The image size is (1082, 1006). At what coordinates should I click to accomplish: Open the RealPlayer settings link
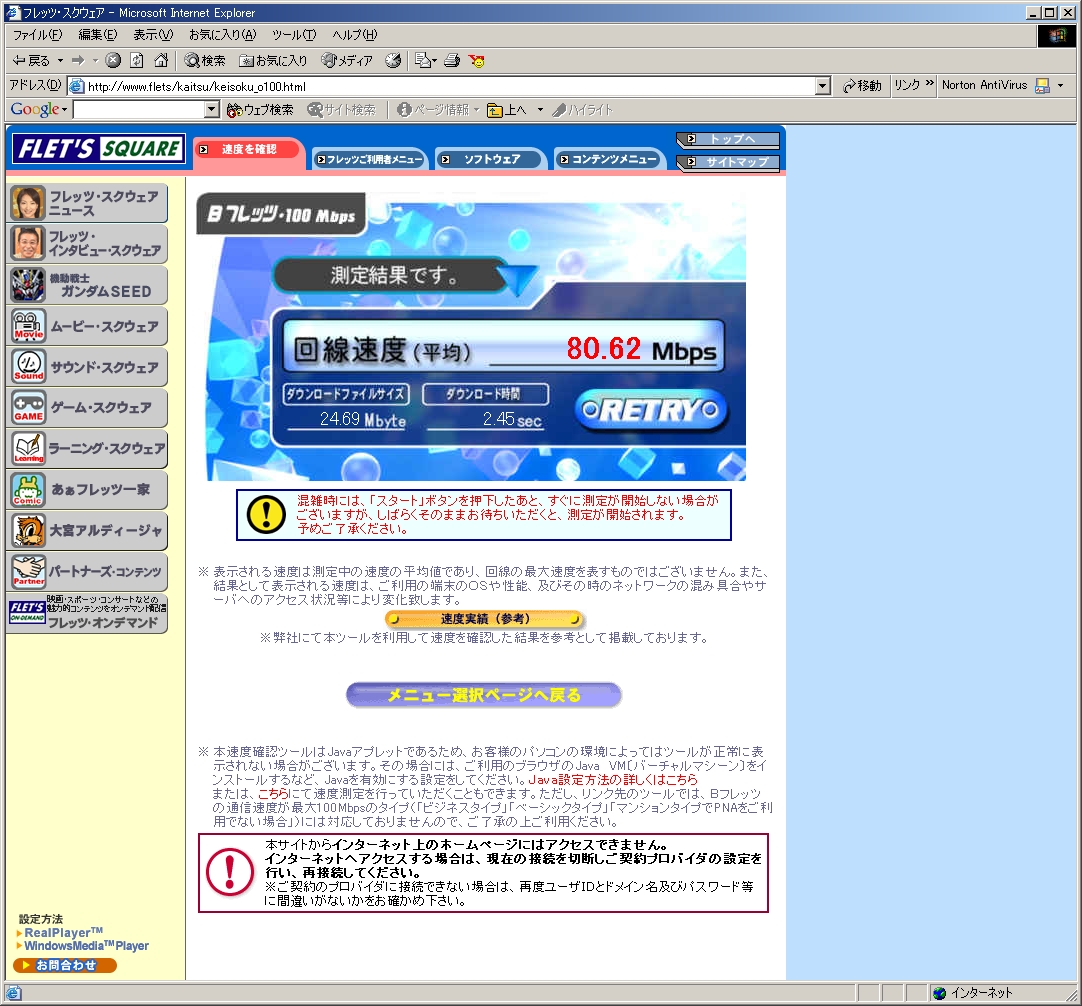(x=63, y=932)
